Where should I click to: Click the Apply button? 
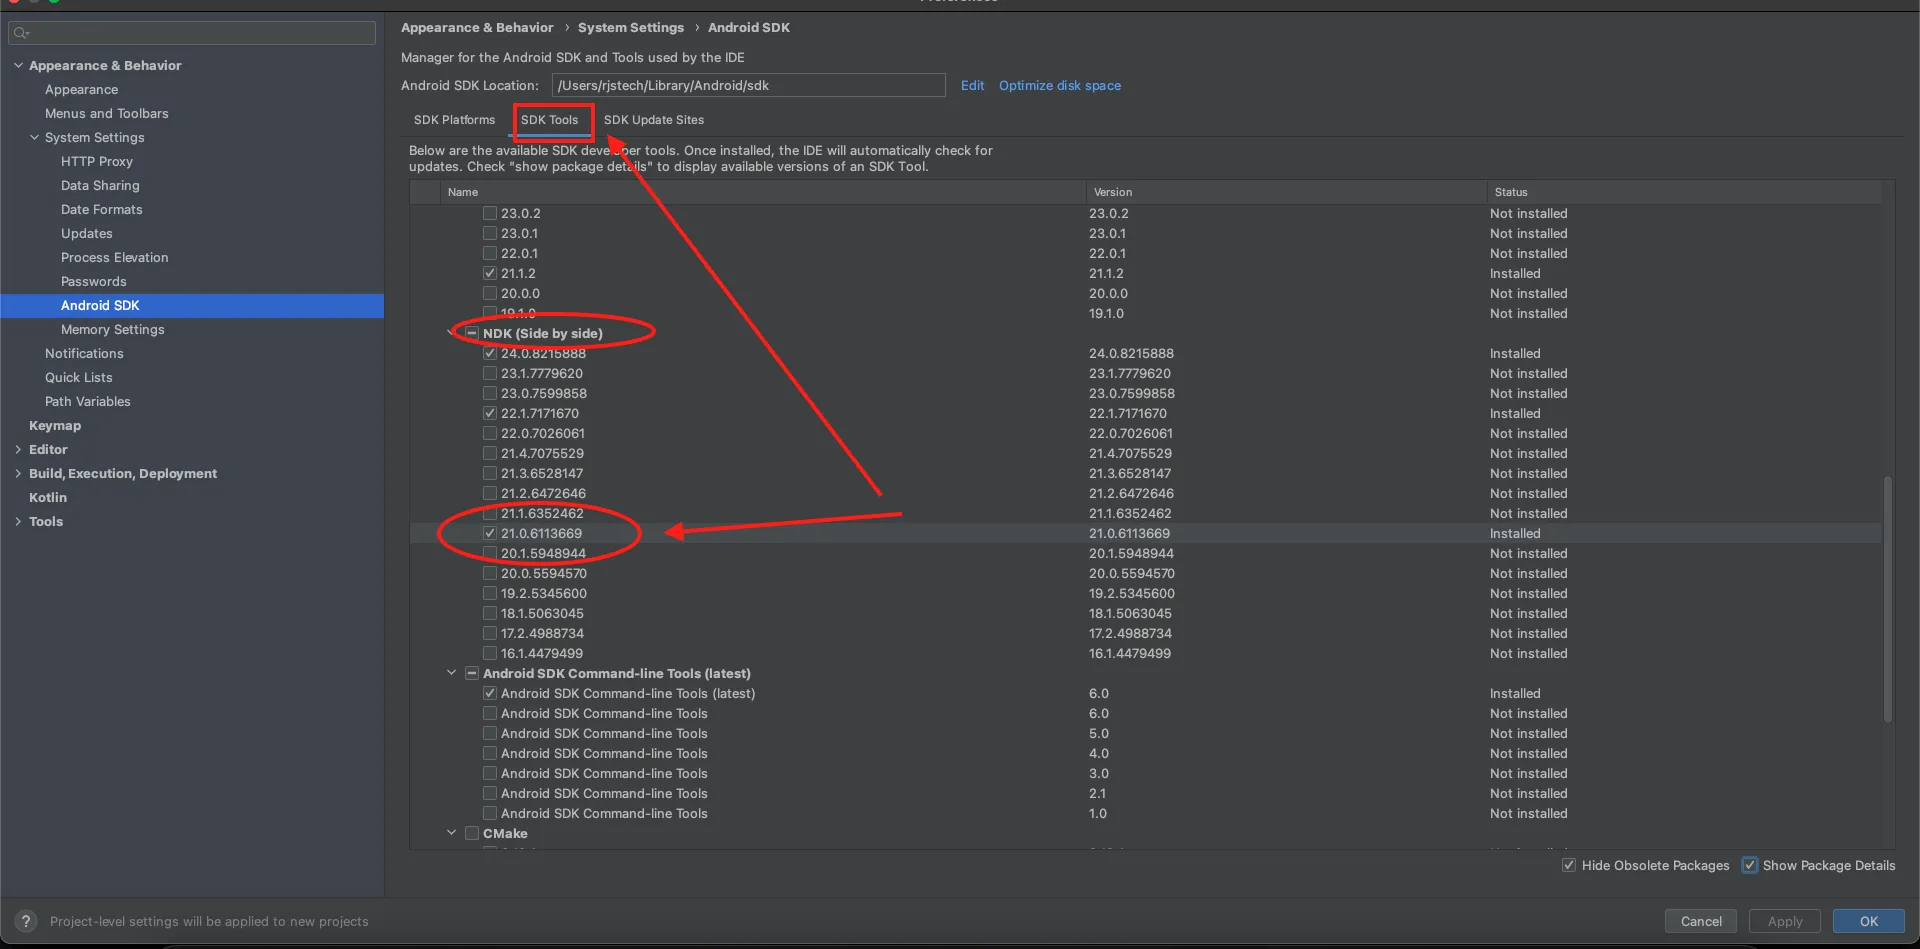click(x=1785, y=921)
